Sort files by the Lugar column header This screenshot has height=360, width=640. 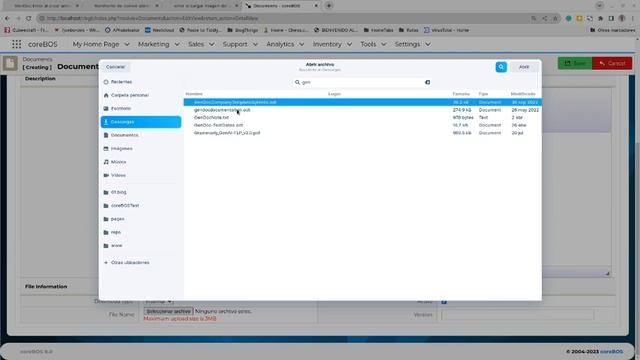click(x=334, y=94)
